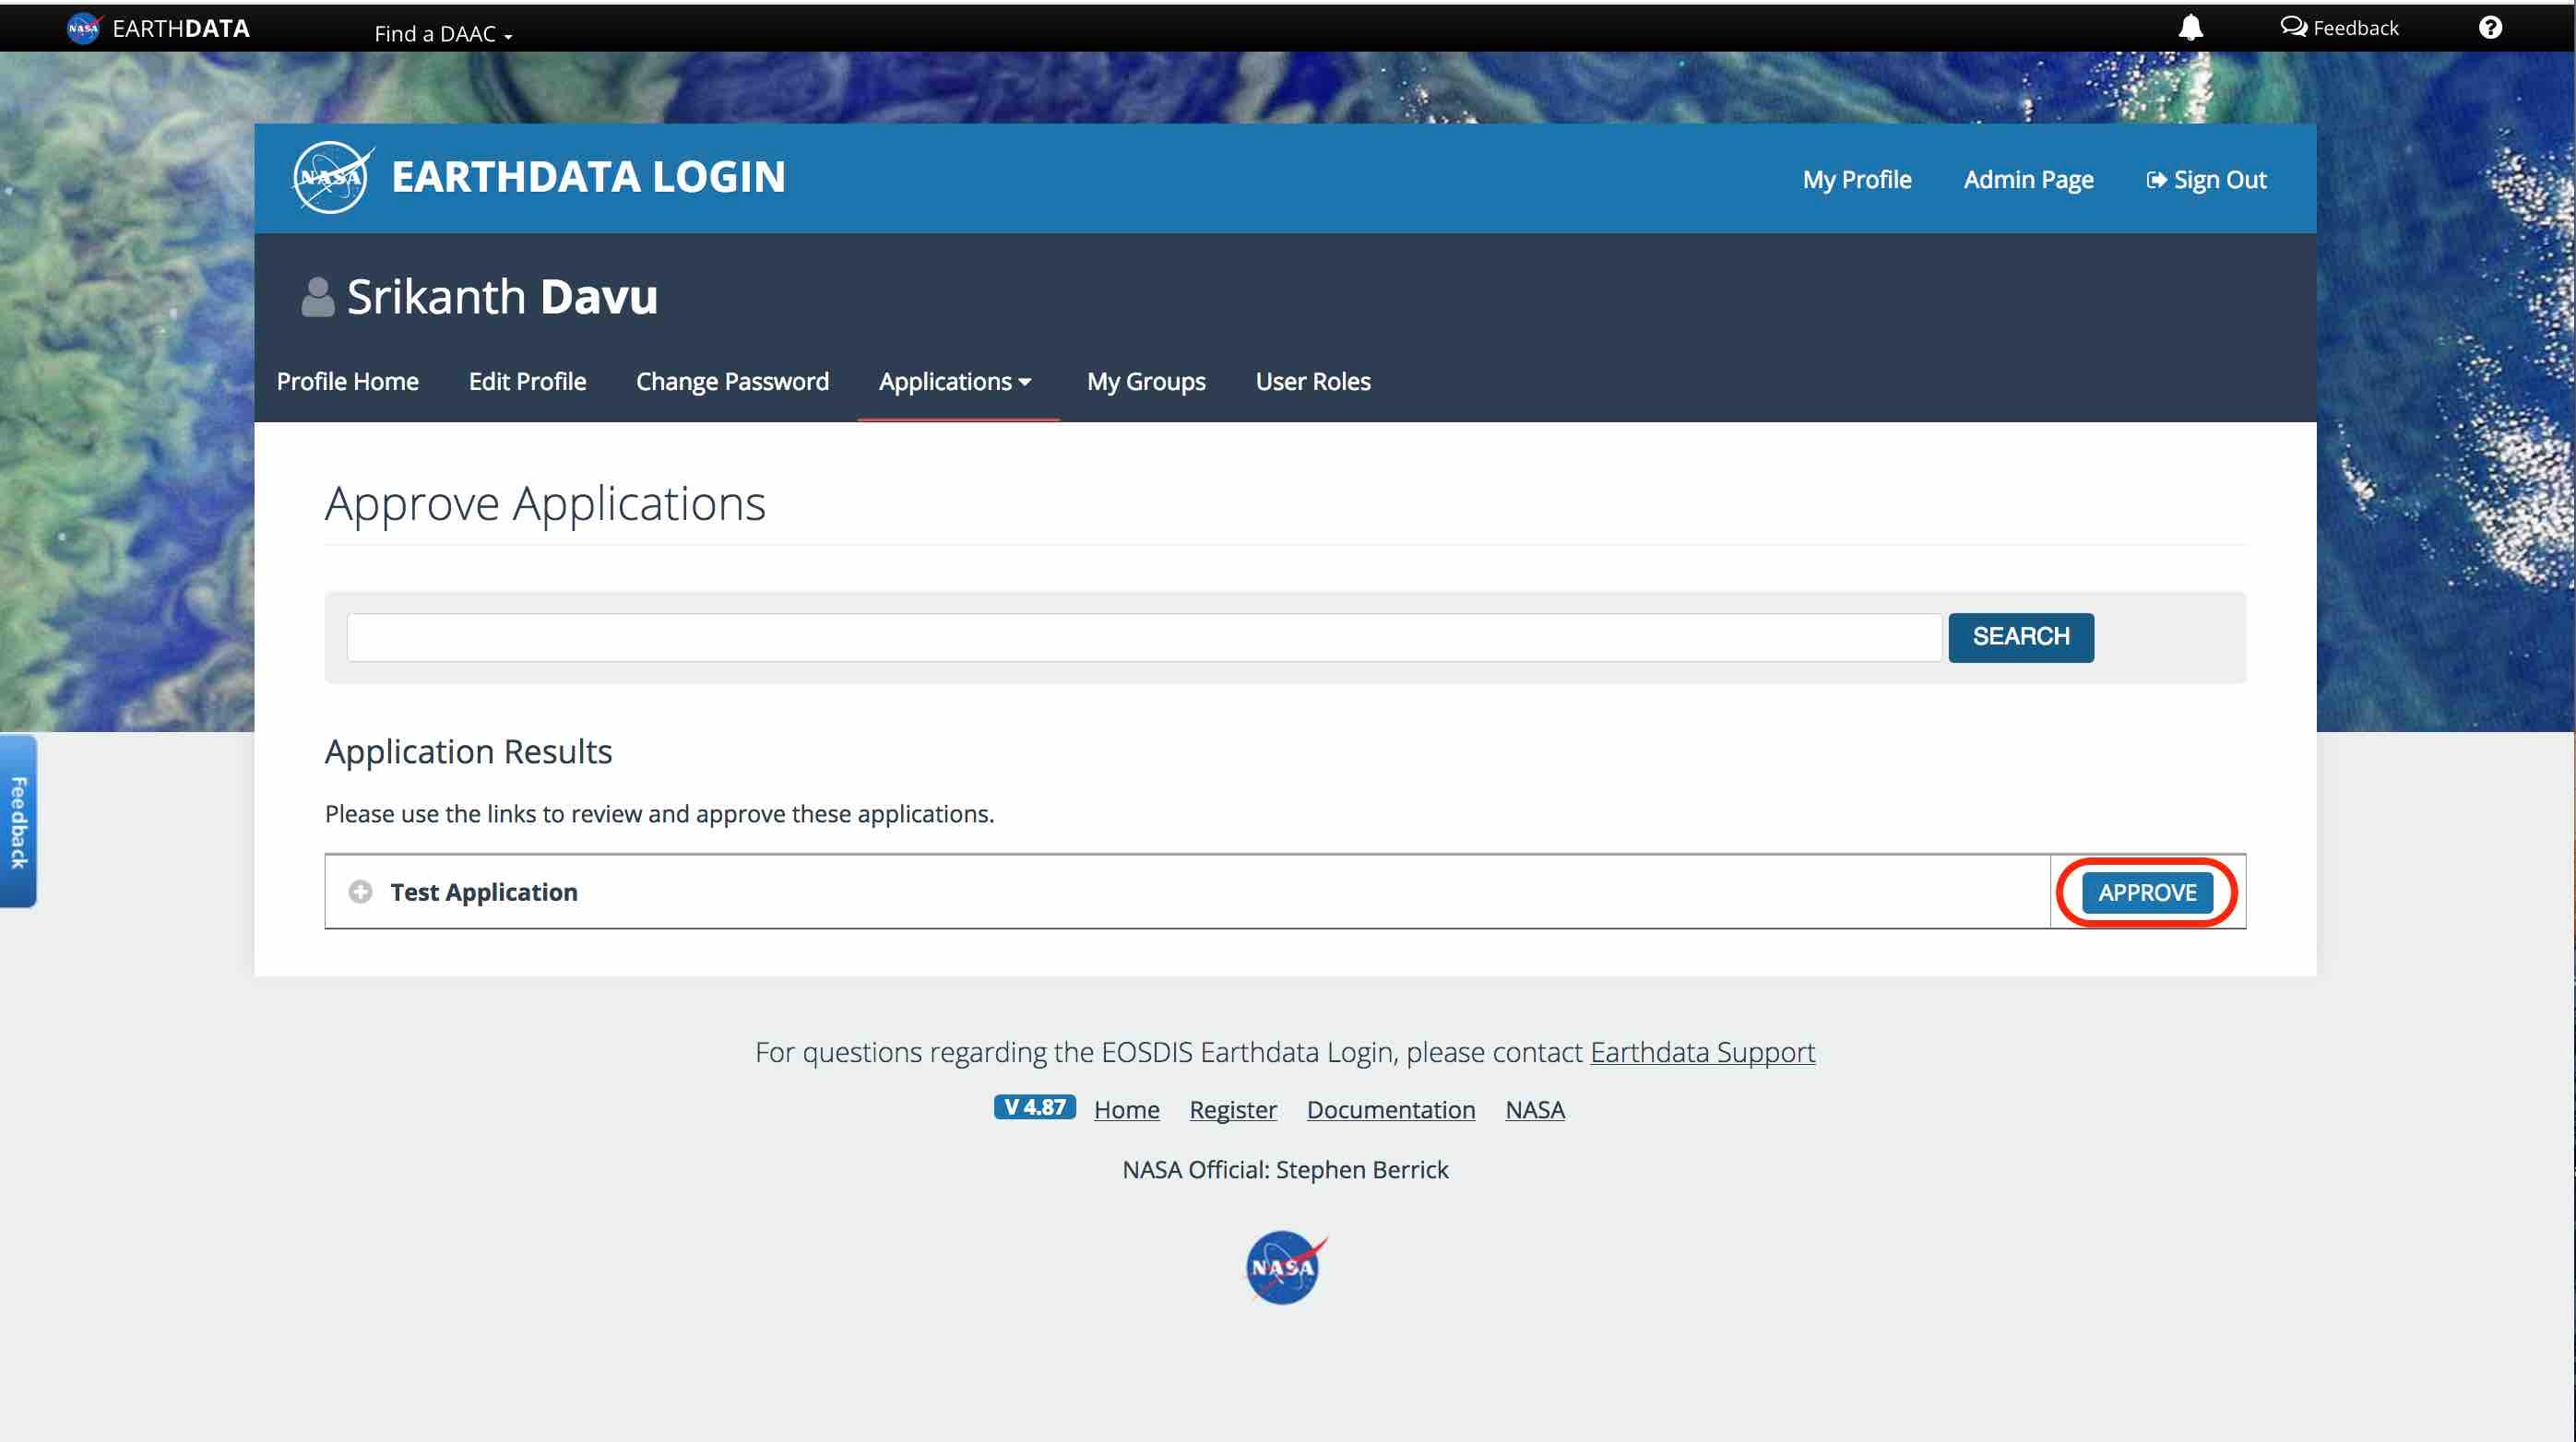
Task: Sign Out of Earthdata Login
Action: (x=2206, y=179)
